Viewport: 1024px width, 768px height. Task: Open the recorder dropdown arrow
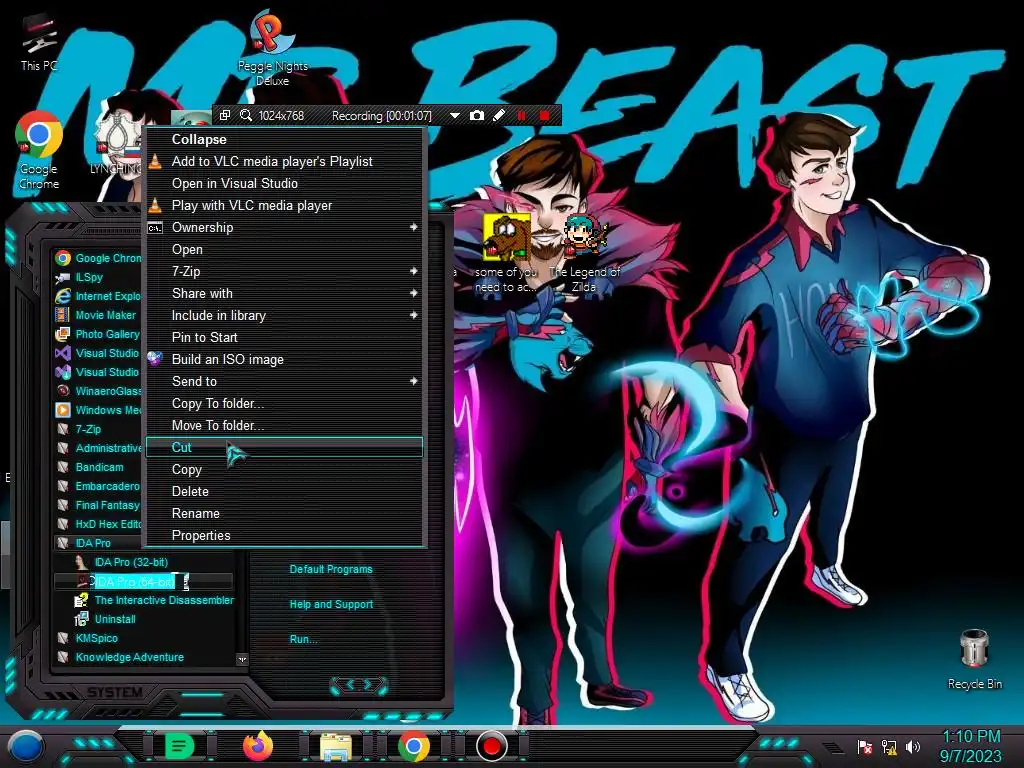tap(455, 116)
